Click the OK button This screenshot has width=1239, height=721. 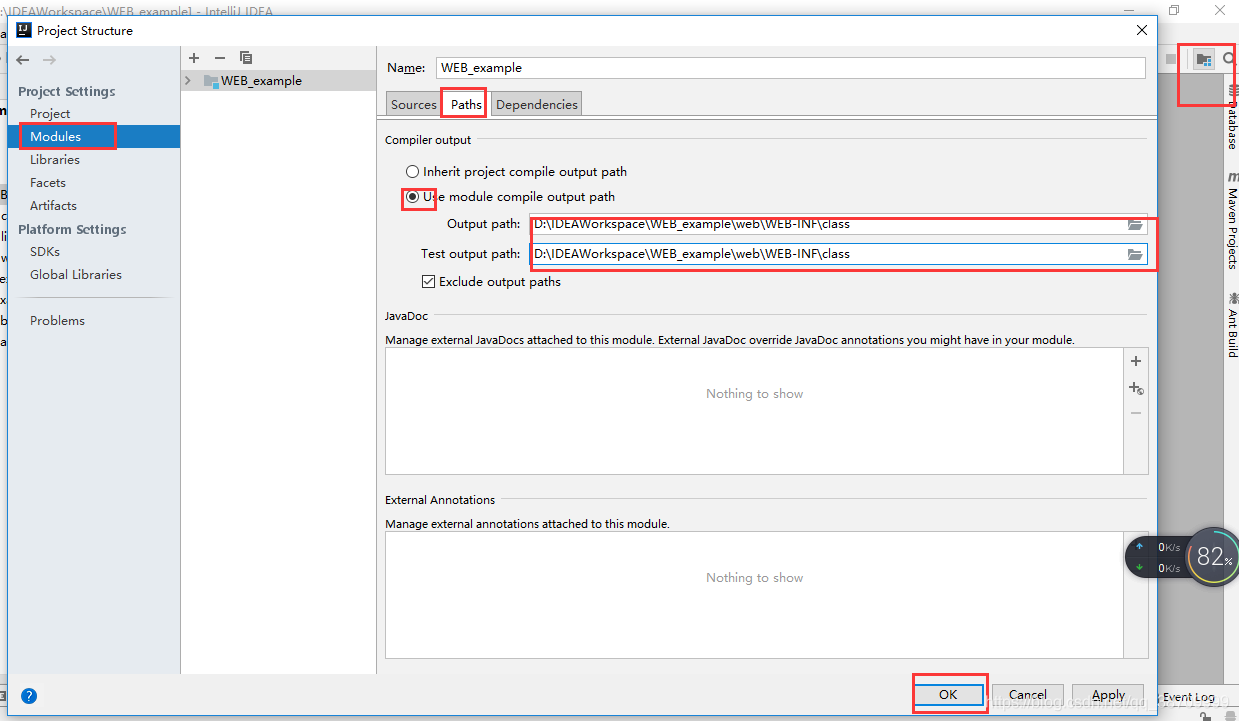point(948,695)
